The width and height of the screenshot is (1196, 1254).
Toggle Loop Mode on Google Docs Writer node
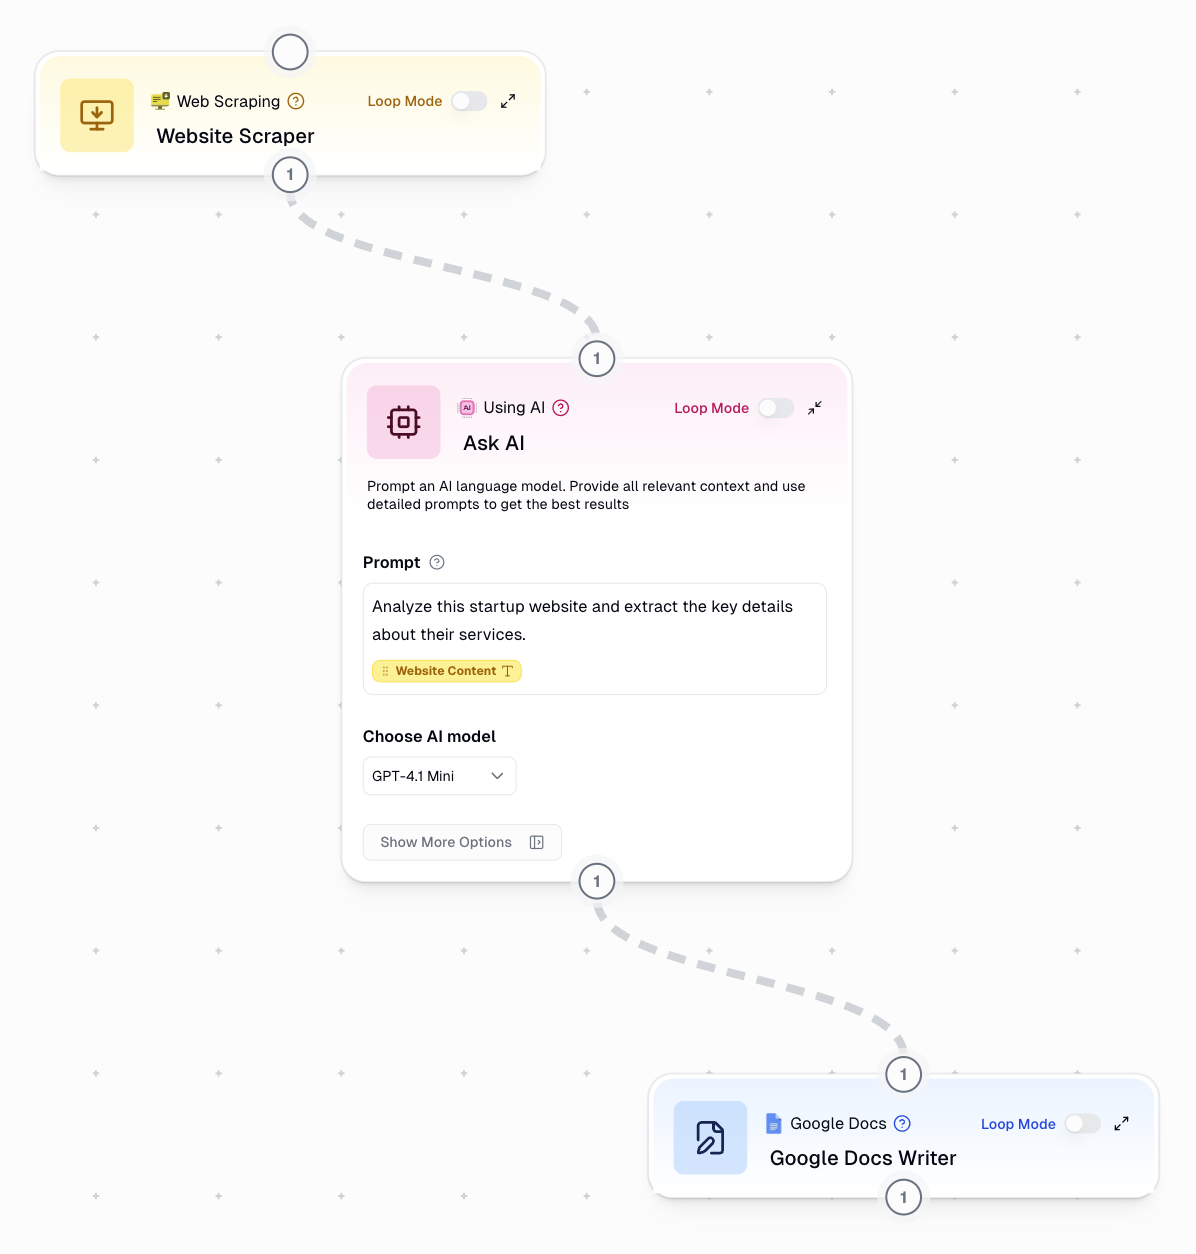click(x=1083, y=1124)
